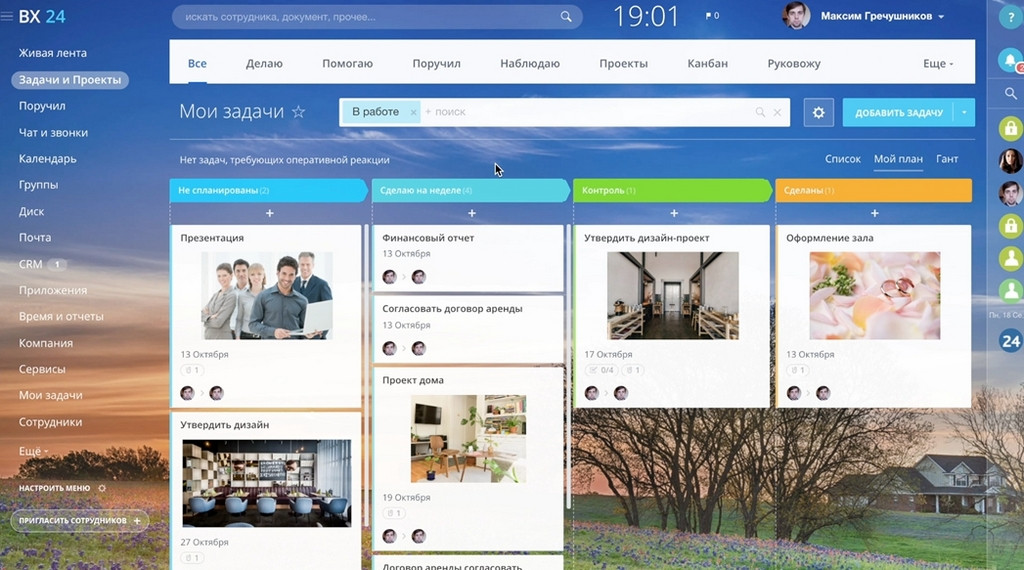Add a task to Не спланированы column
1024x570 pixels.
tap(269, 213)
